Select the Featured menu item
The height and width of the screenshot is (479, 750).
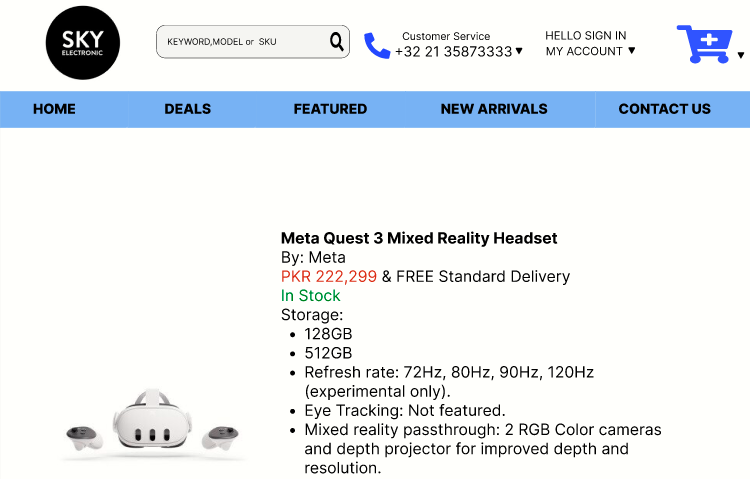pos(330,109)
